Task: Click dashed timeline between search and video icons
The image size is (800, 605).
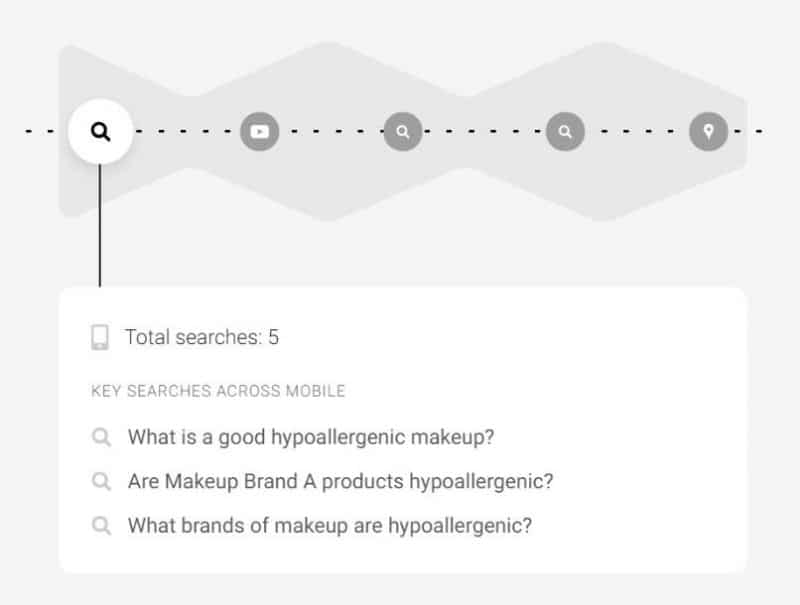Action: [187, 132]
